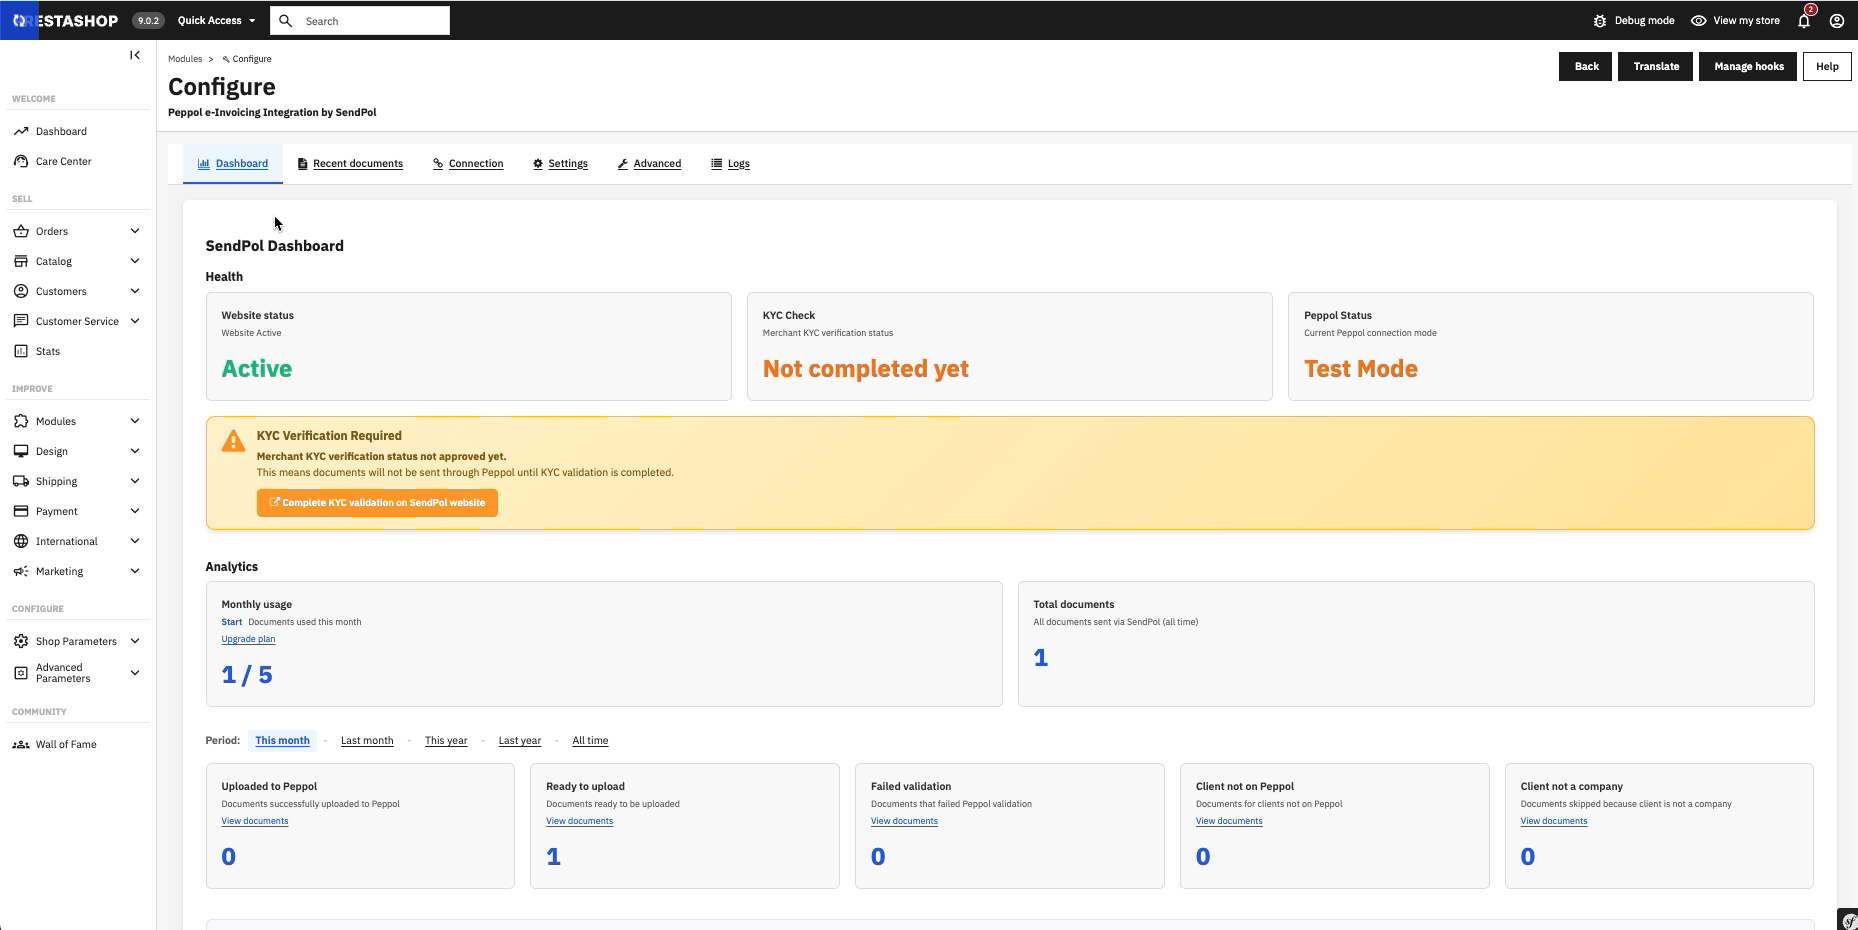The height and width of the screenshot is (930, 1858).
Task: Click the Symfony debug toolbar icon
Action: pyautogui.click(x=1848, y=920)
